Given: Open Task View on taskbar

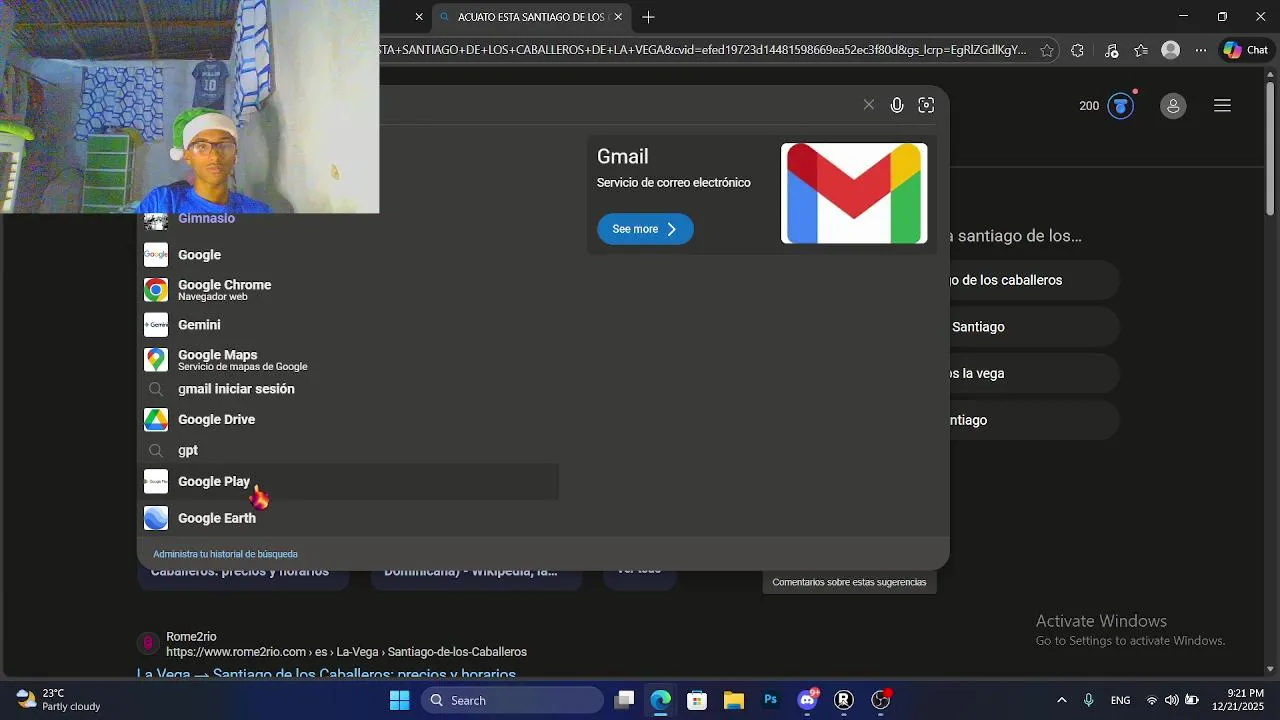Looking at the screenshot, I should (x=624, y=700).
